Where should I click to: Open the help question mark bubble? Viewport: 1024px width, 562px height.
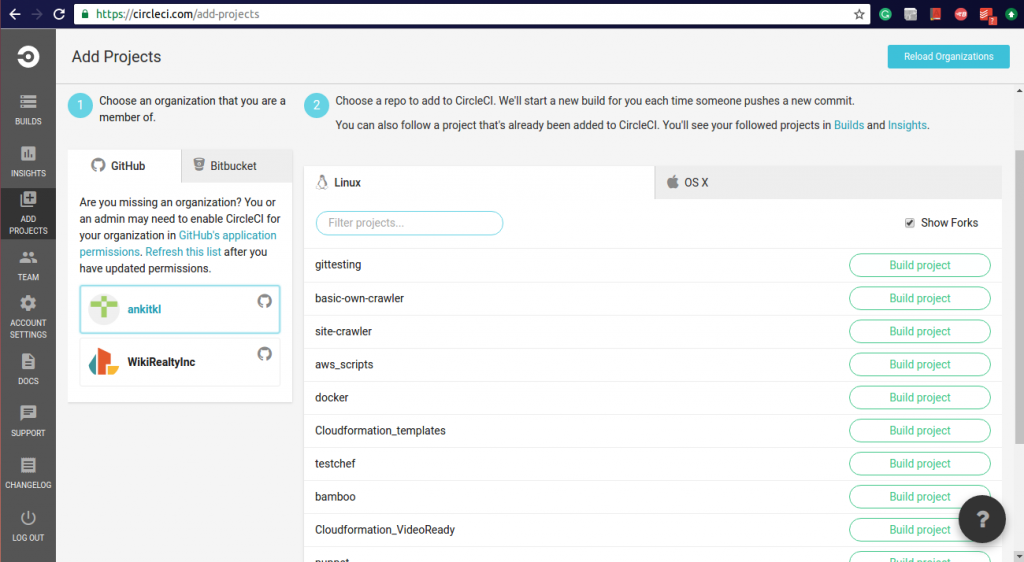(982, 519)
